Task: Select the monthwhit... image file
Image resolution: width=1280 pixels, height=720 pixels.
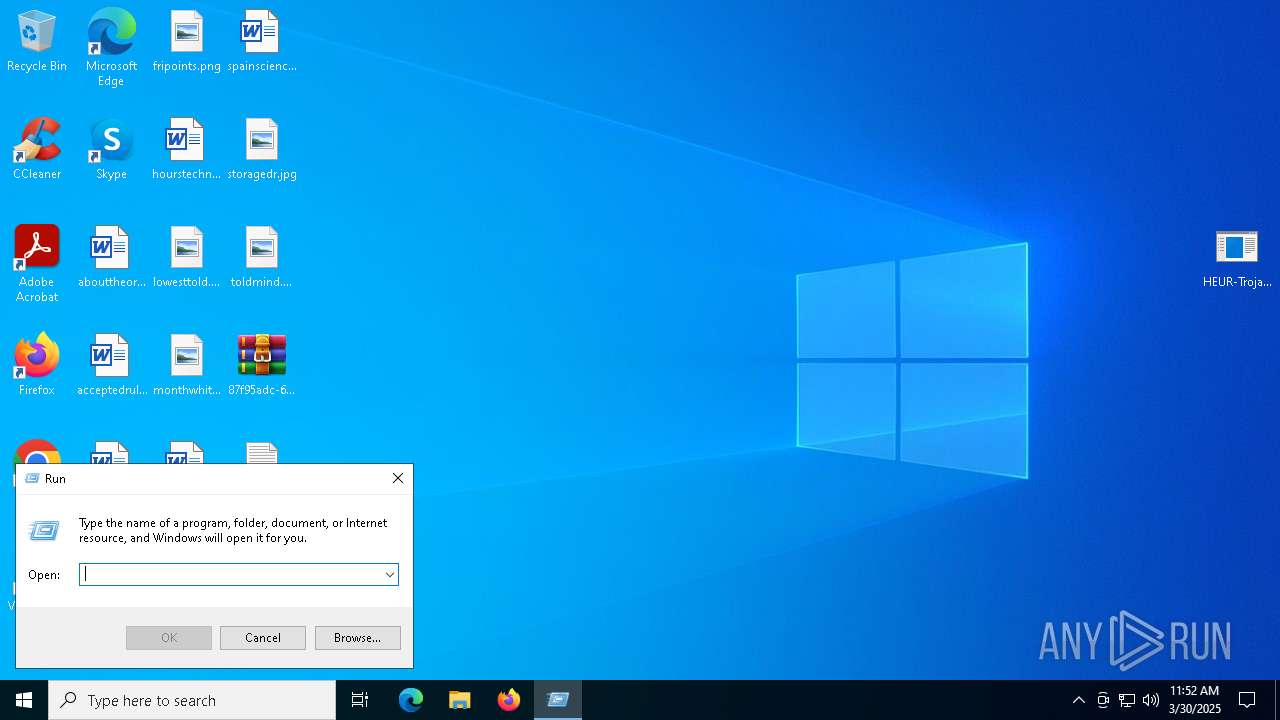Action: (187, 366)
